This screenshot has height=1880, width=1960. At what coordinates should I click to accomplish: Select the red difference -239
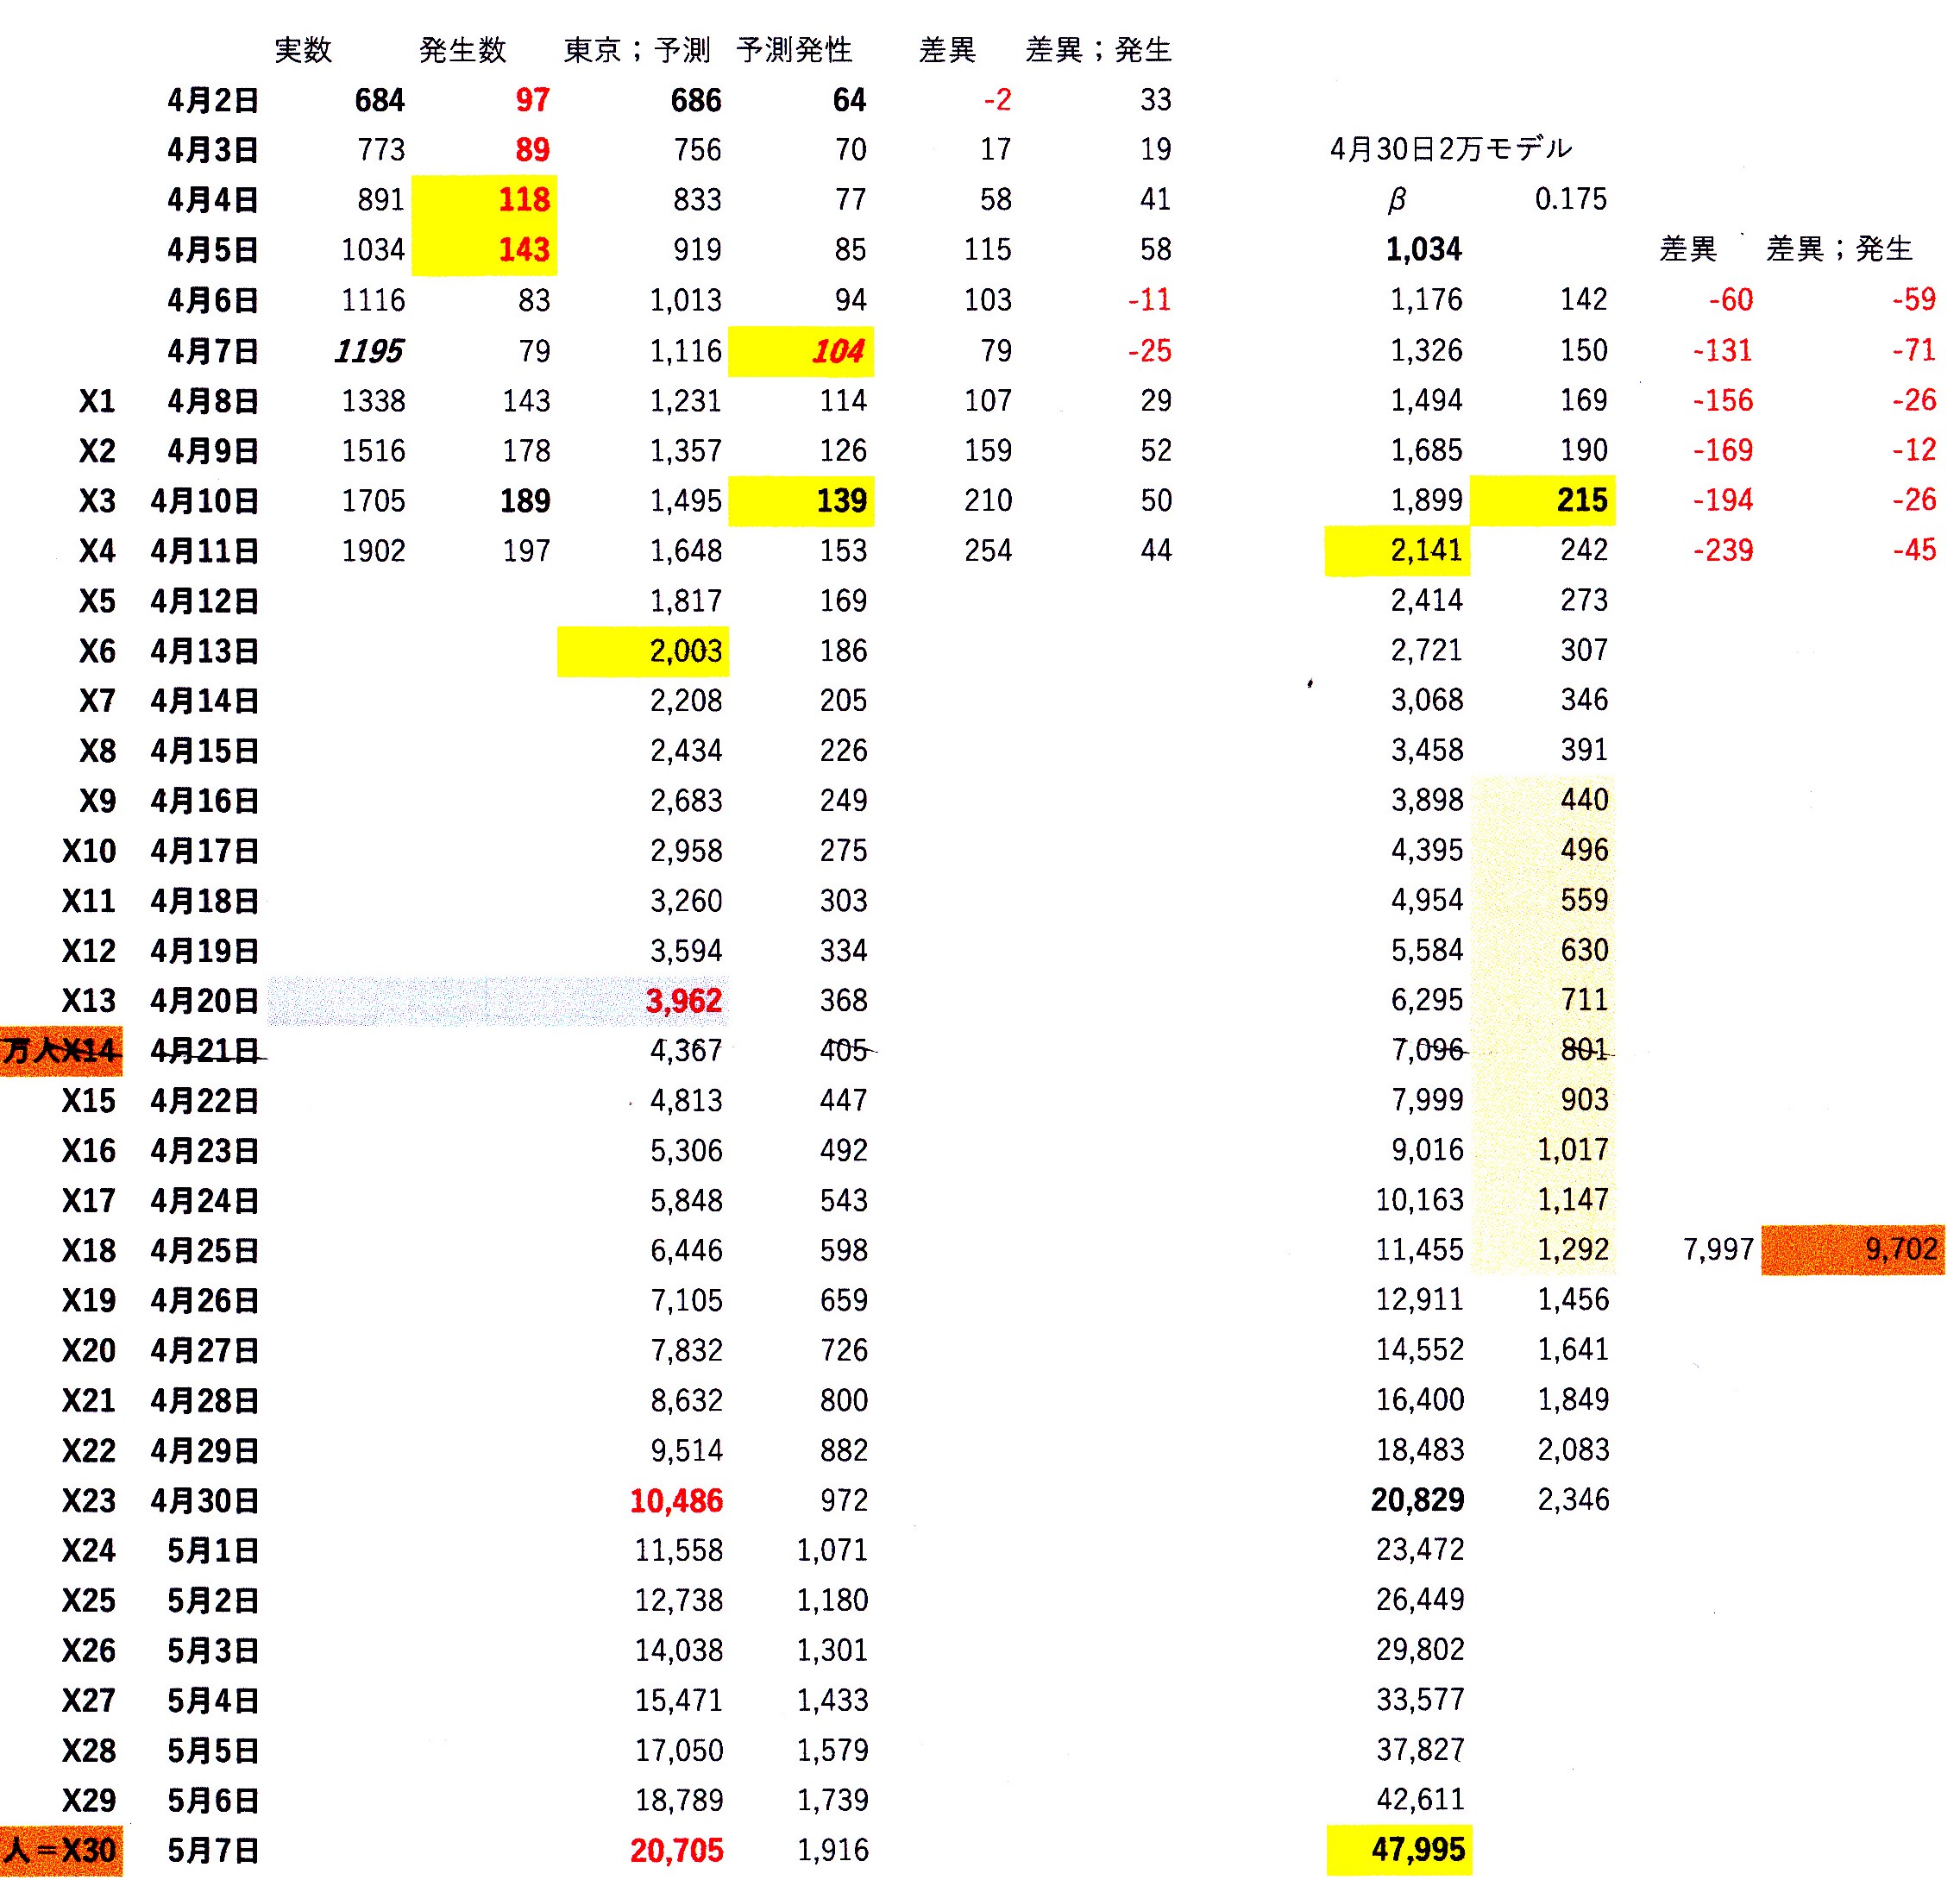pyautogui.click(x=1723, y=550)
